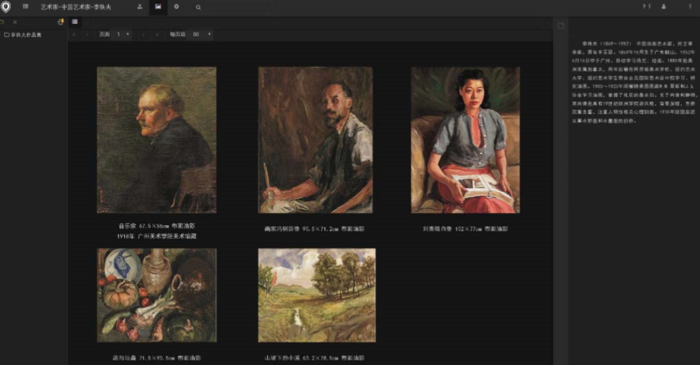This screenshot has width=700, height=365.
Task: Click the X icon in the left panel toolbar
Action: (15, 21)
